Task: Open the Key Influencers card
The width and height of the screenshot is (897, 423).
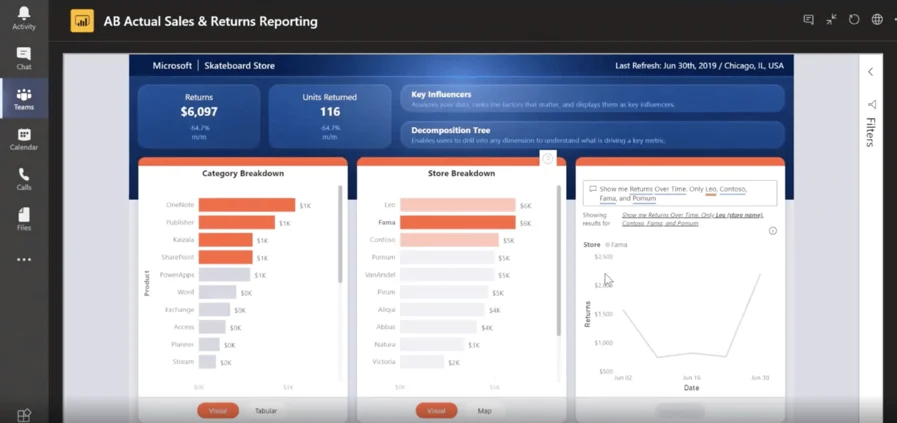Action: pyautogui.click(x=592, y=99)
